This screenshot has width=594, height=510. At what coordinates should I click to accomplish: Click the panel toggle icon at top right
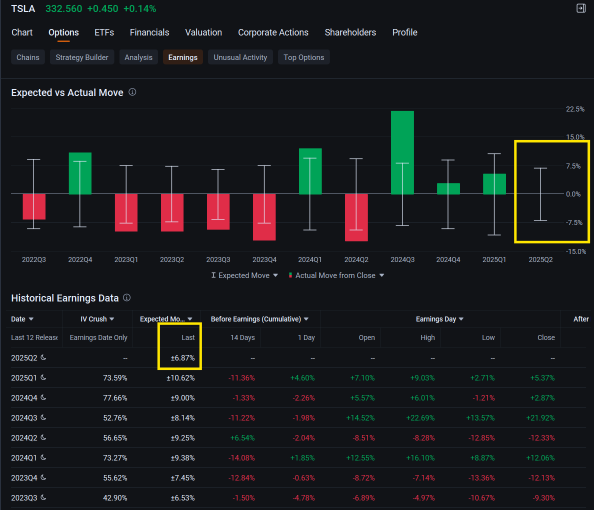(x=581, y=8)
